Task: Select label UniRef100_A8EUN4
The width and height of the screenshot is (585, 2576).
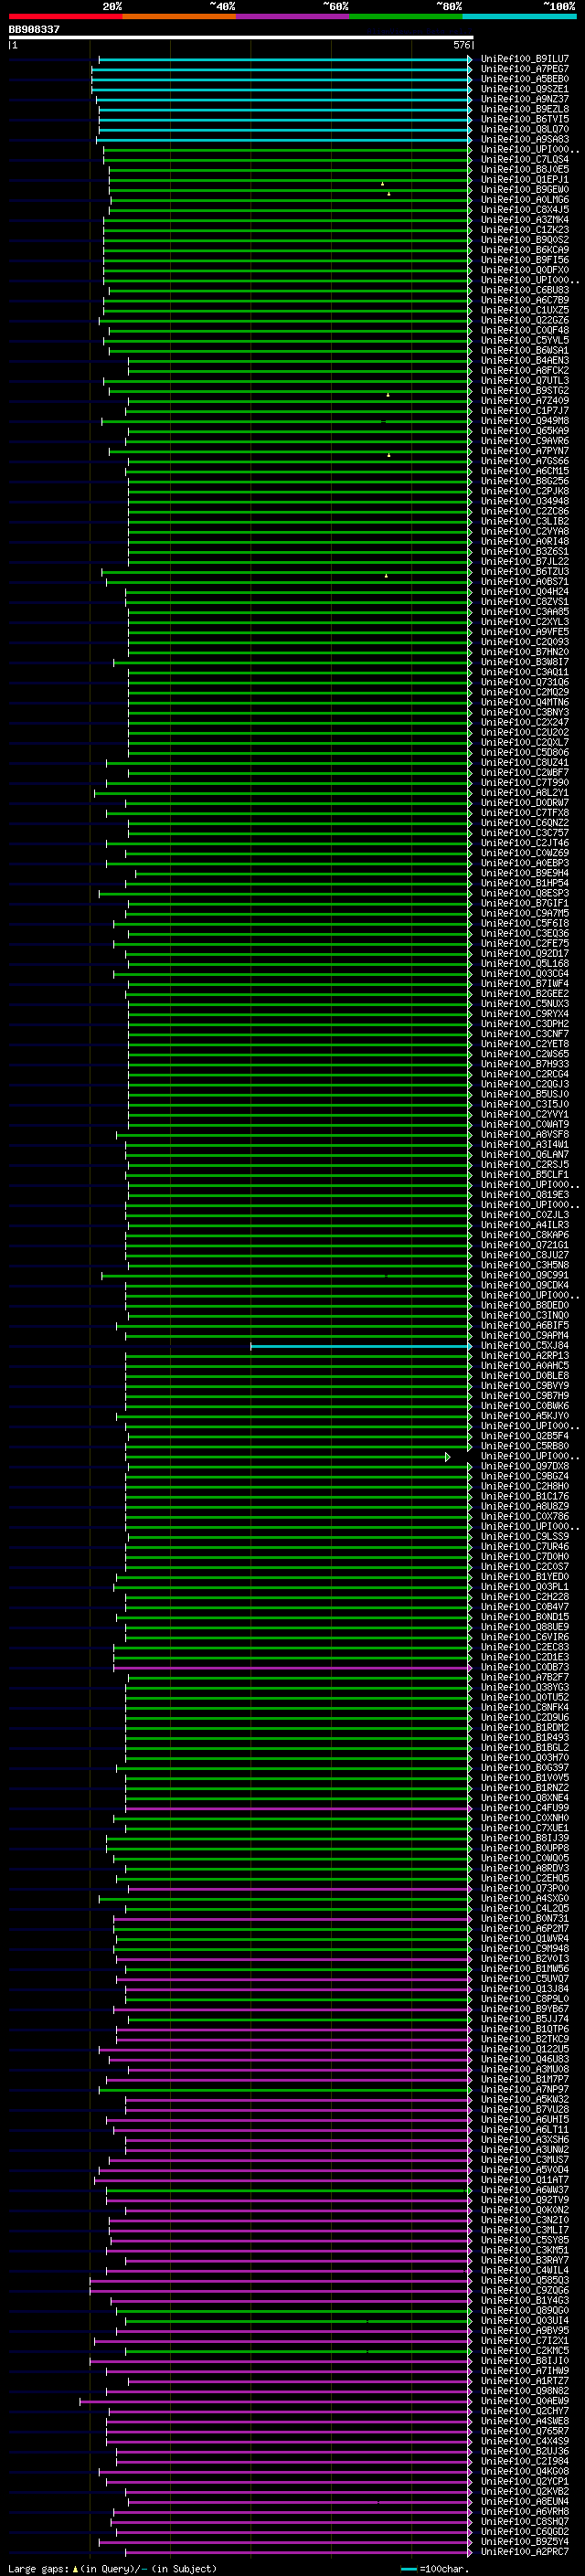Action: (525, 2501)
